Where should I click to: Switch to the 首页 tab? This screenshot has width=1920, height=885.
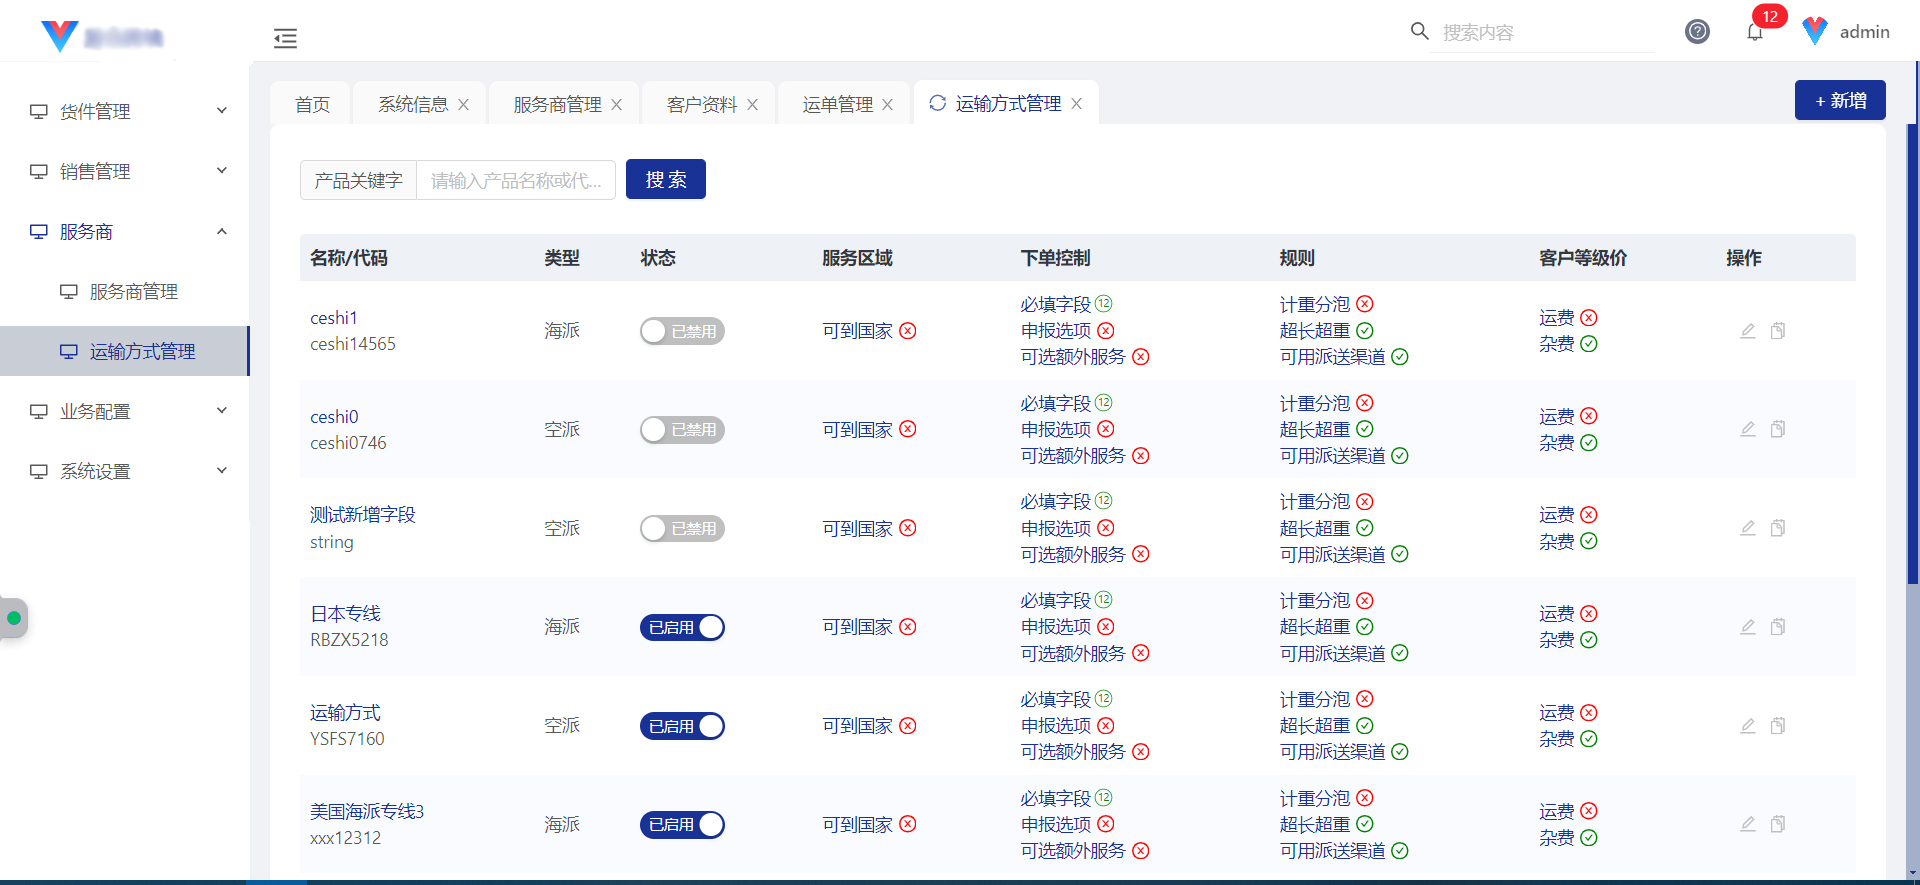tap(312, 104)
